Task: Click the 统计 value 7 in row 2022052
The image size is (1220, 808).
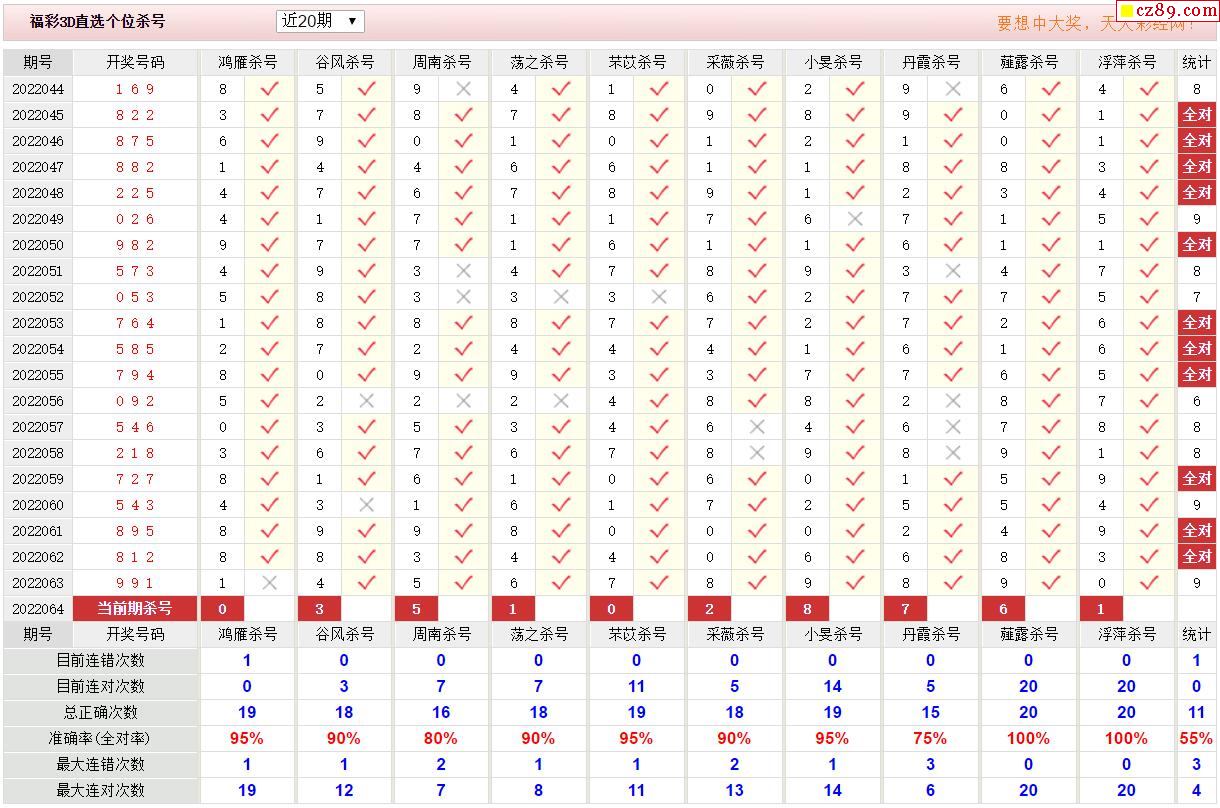Action: click(x=1196, y=297)
